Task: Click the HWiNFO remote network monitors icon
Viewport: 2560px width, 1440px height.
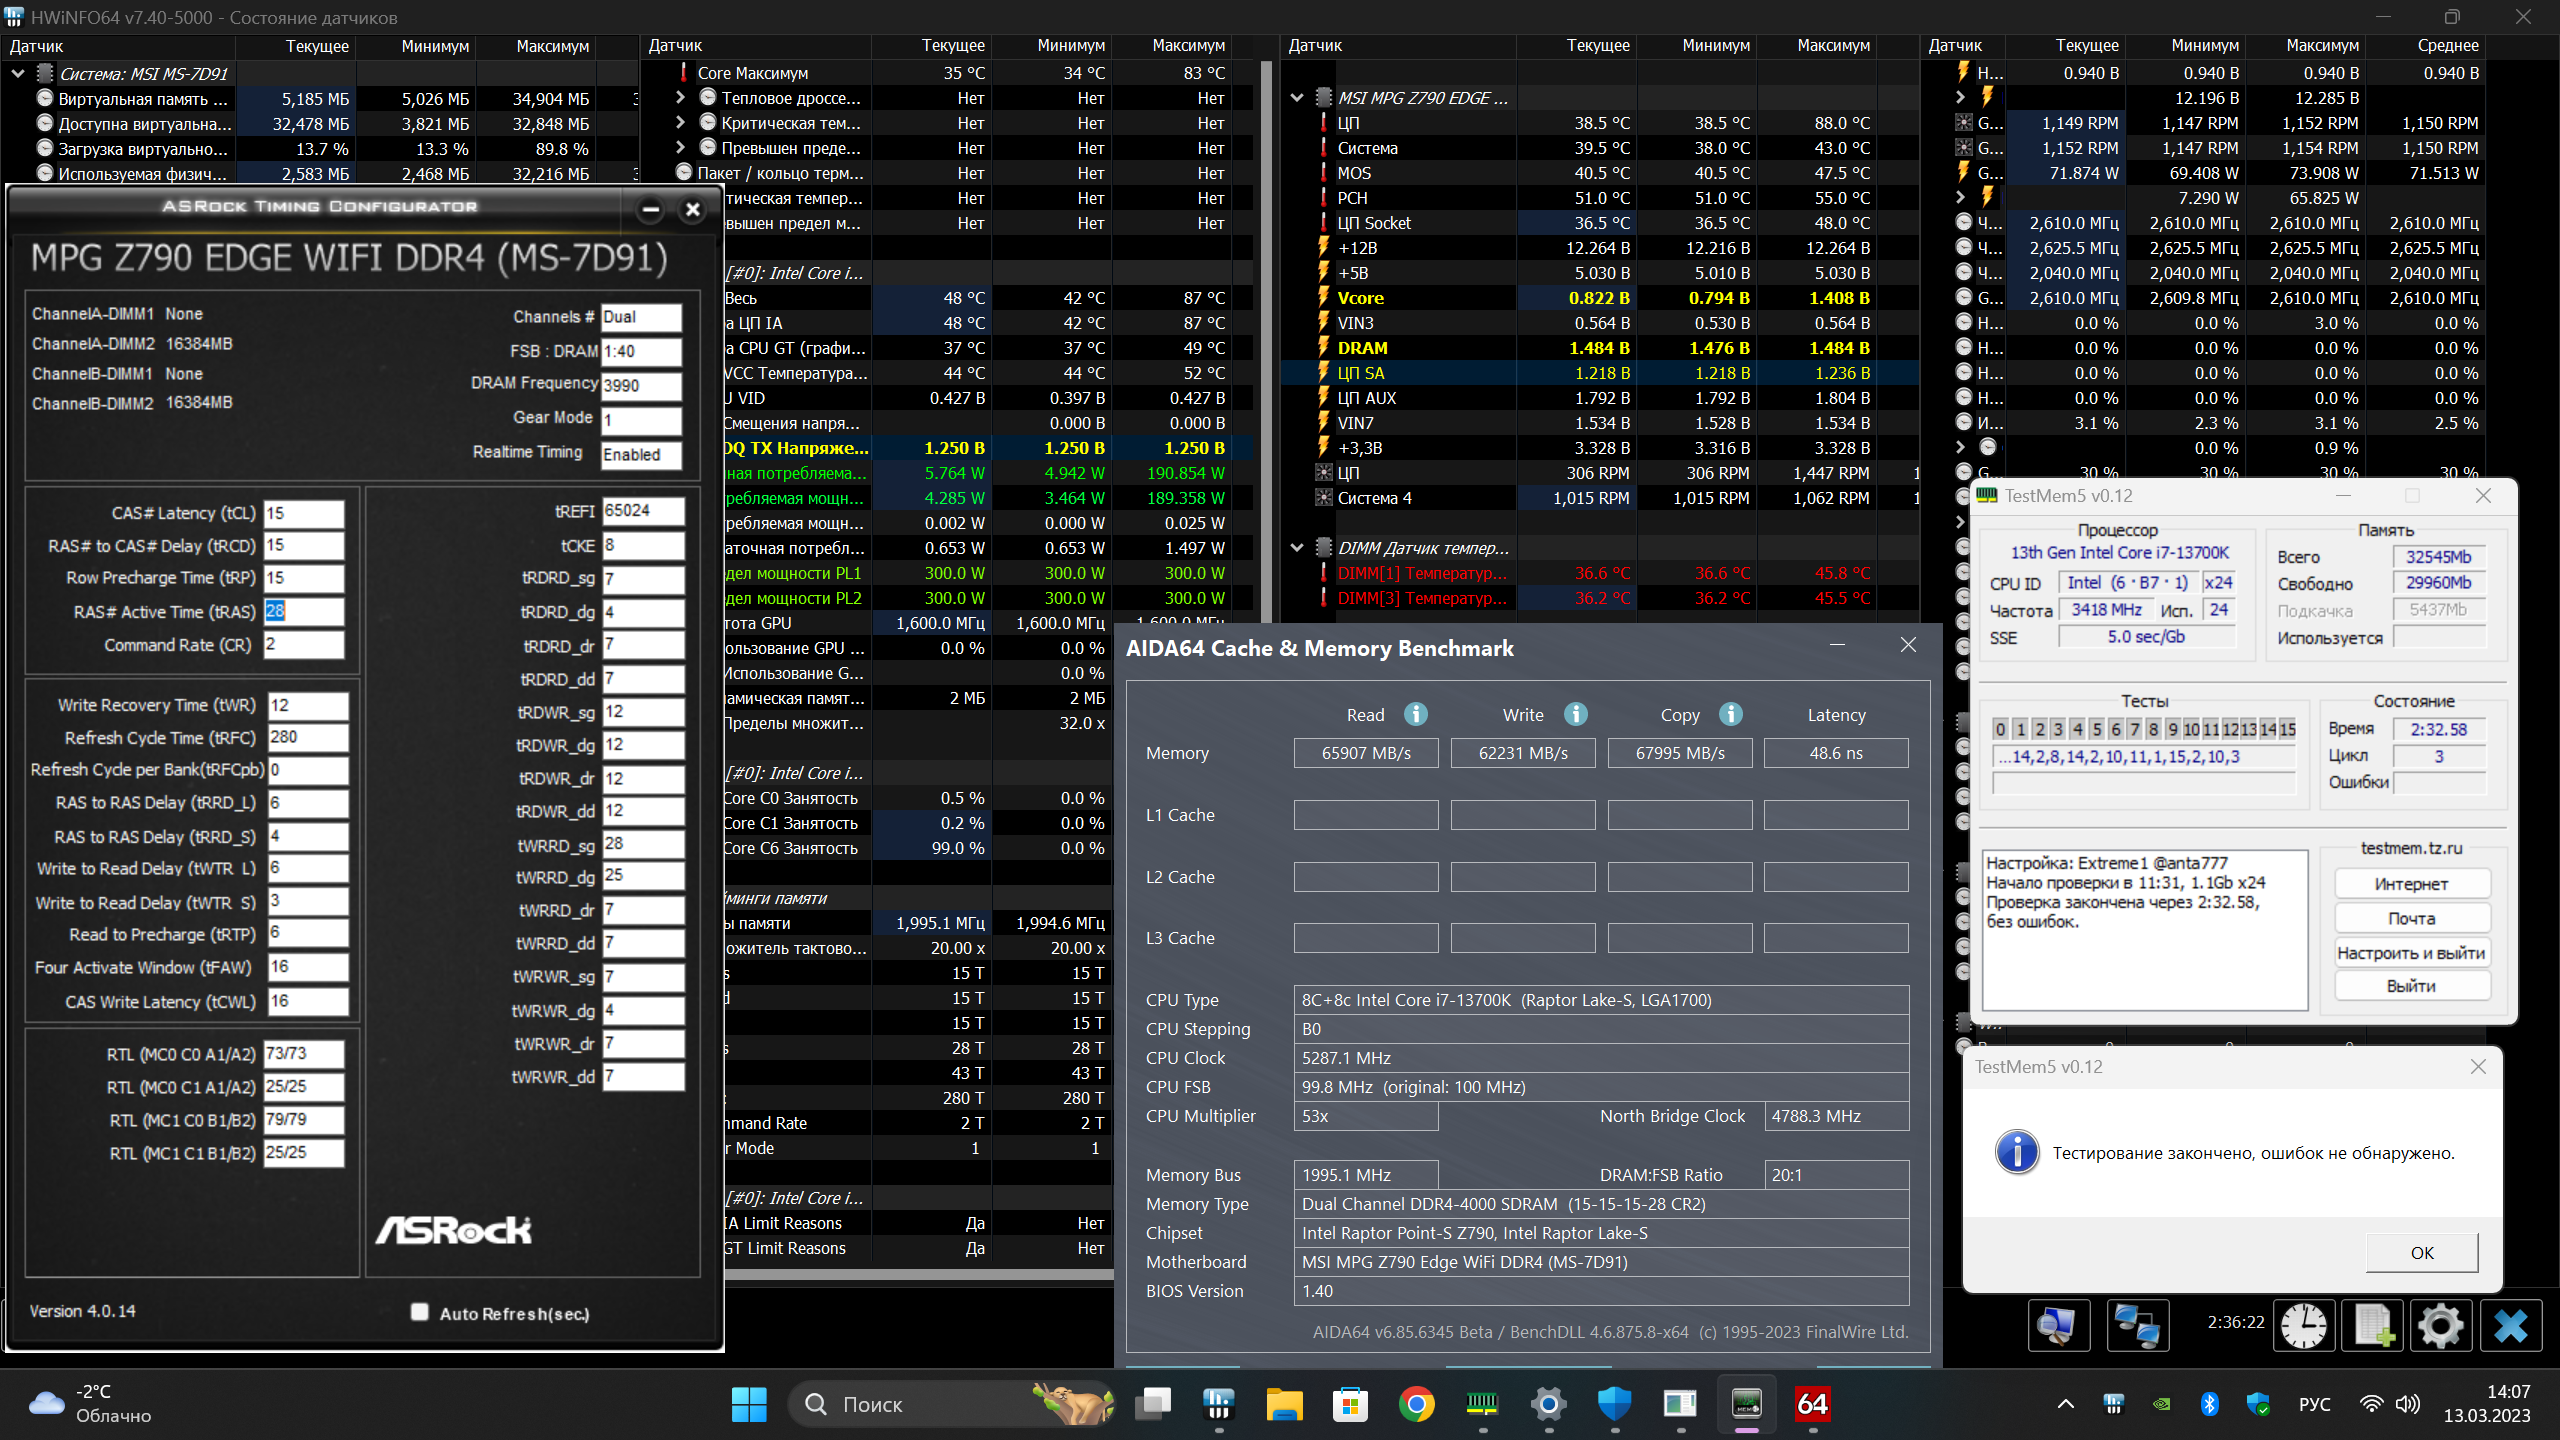Action: 2138,1326
